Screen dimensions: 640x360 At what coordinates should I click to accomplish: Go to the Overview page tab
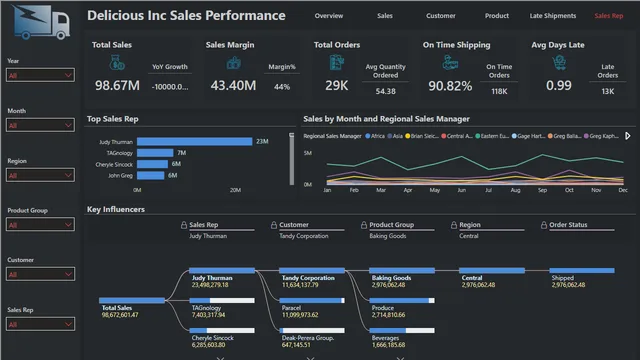pyautogui.click(x=329, y=16)
